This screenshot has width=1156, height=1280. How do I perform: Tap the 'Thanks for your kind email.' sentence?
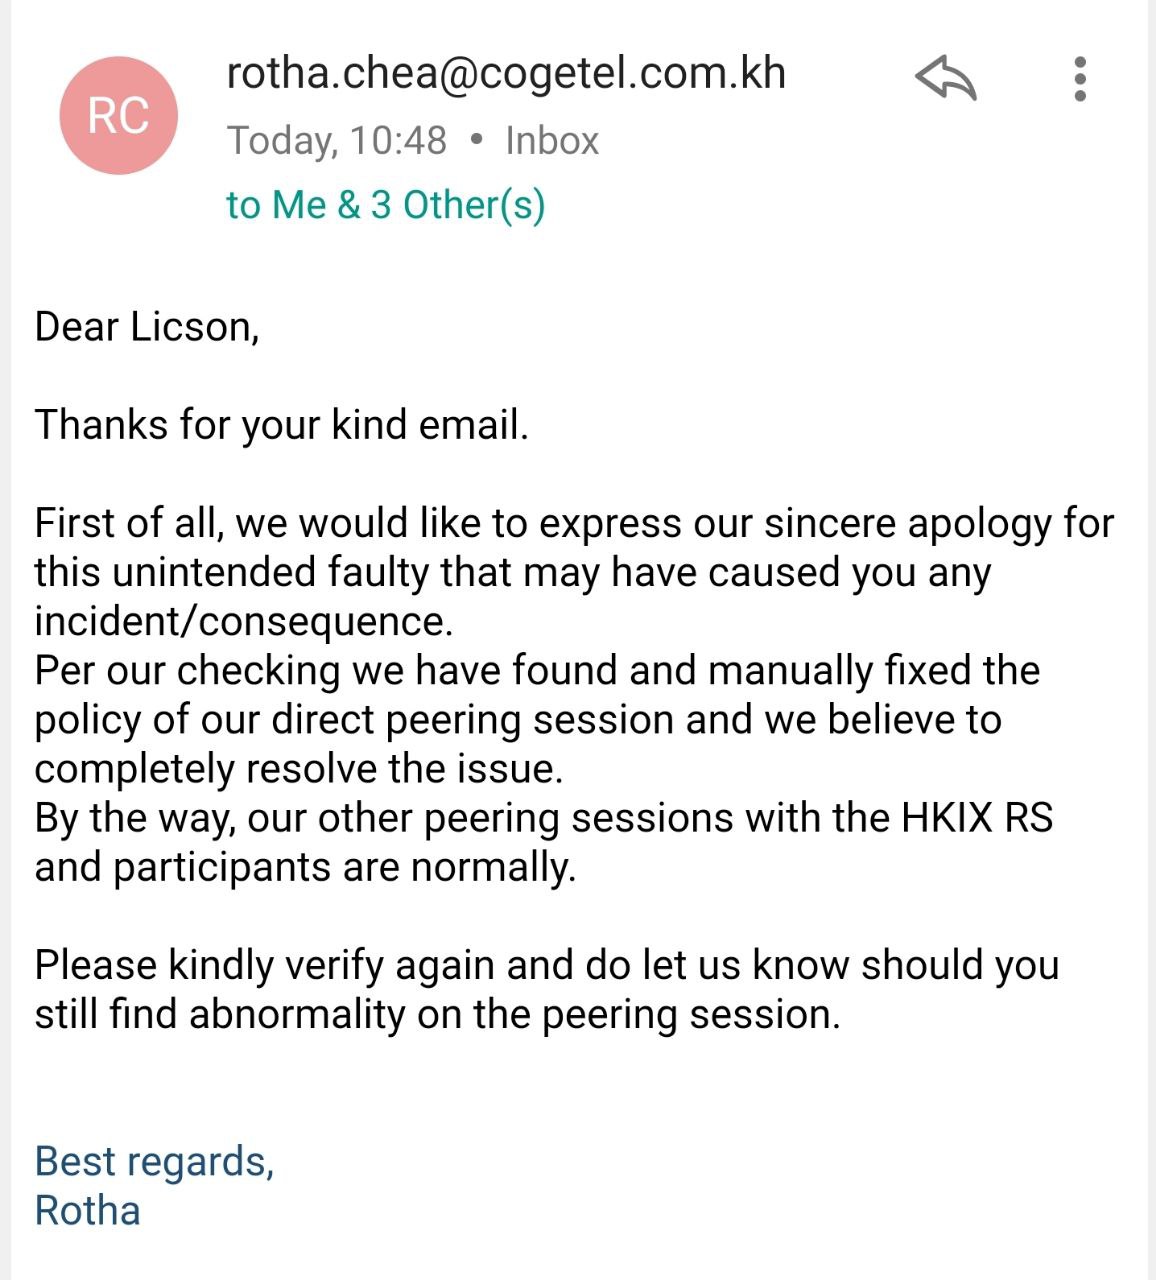(281, 425)
